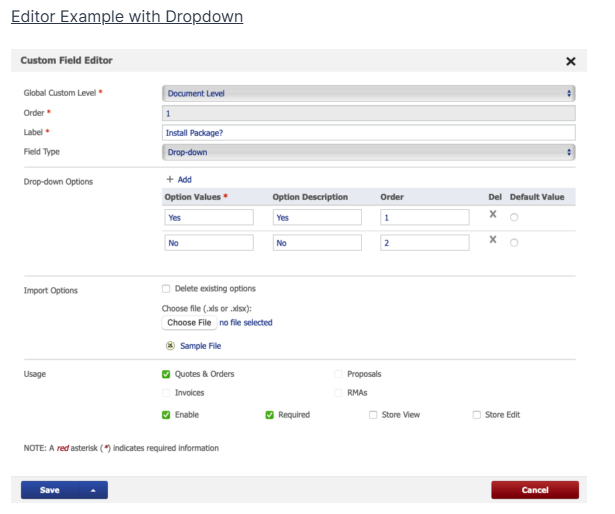Screen dimensions: 615x514
Task: Set Yes as the default value
Action: pos(514,217)
